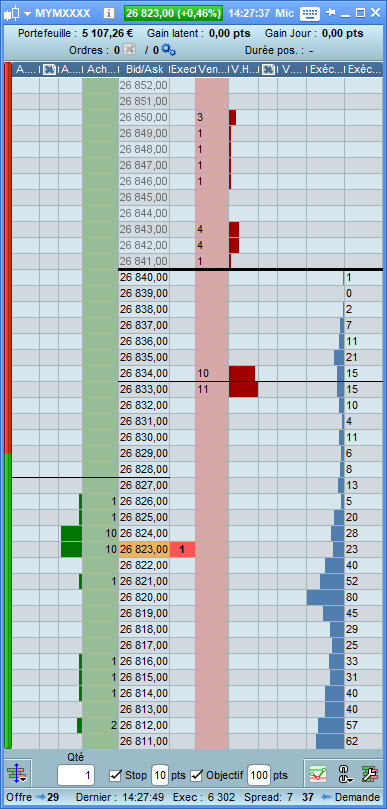Click the Dernier : 14:27:49 status entry
387x809 pixels.
[x=121, y=798]
